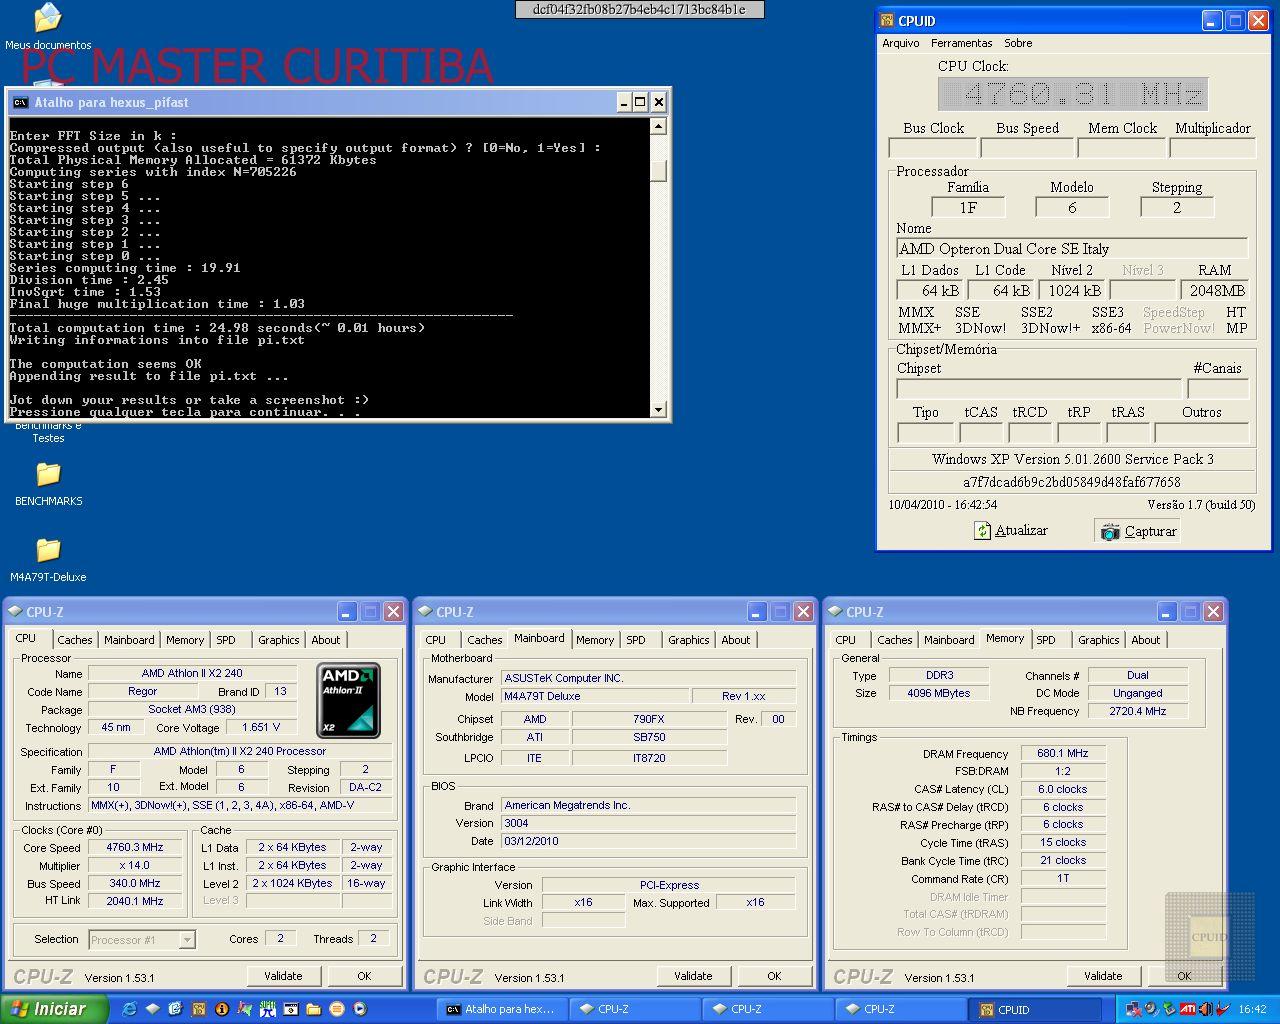Click the Safely Remove Hardware tray icon
Screen dimensions: 1280x1024
1169,1009
